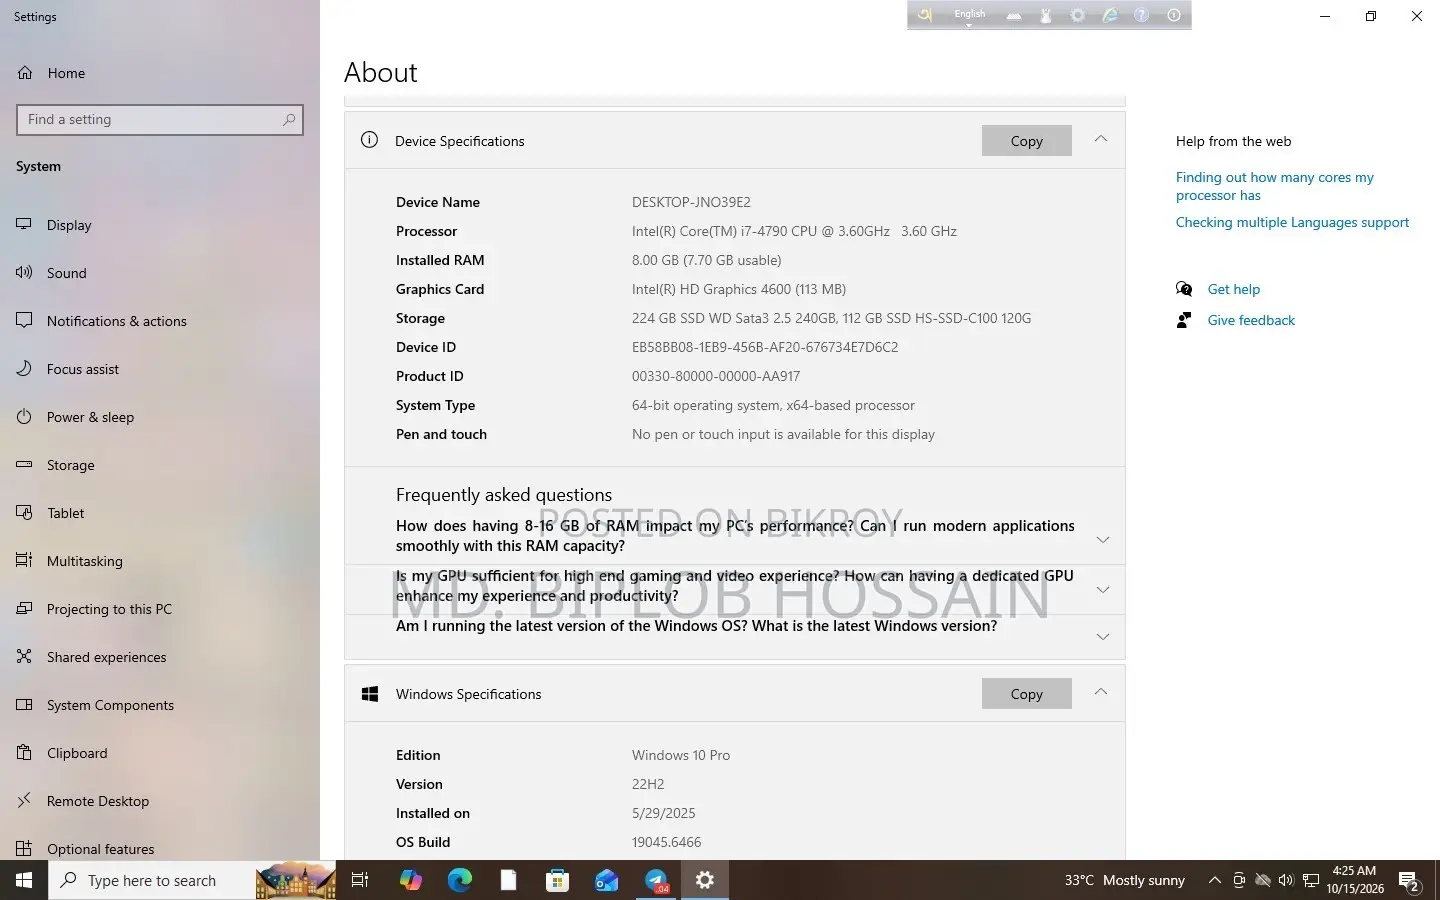Open Outlook from the taskbar

click(606, 880)
